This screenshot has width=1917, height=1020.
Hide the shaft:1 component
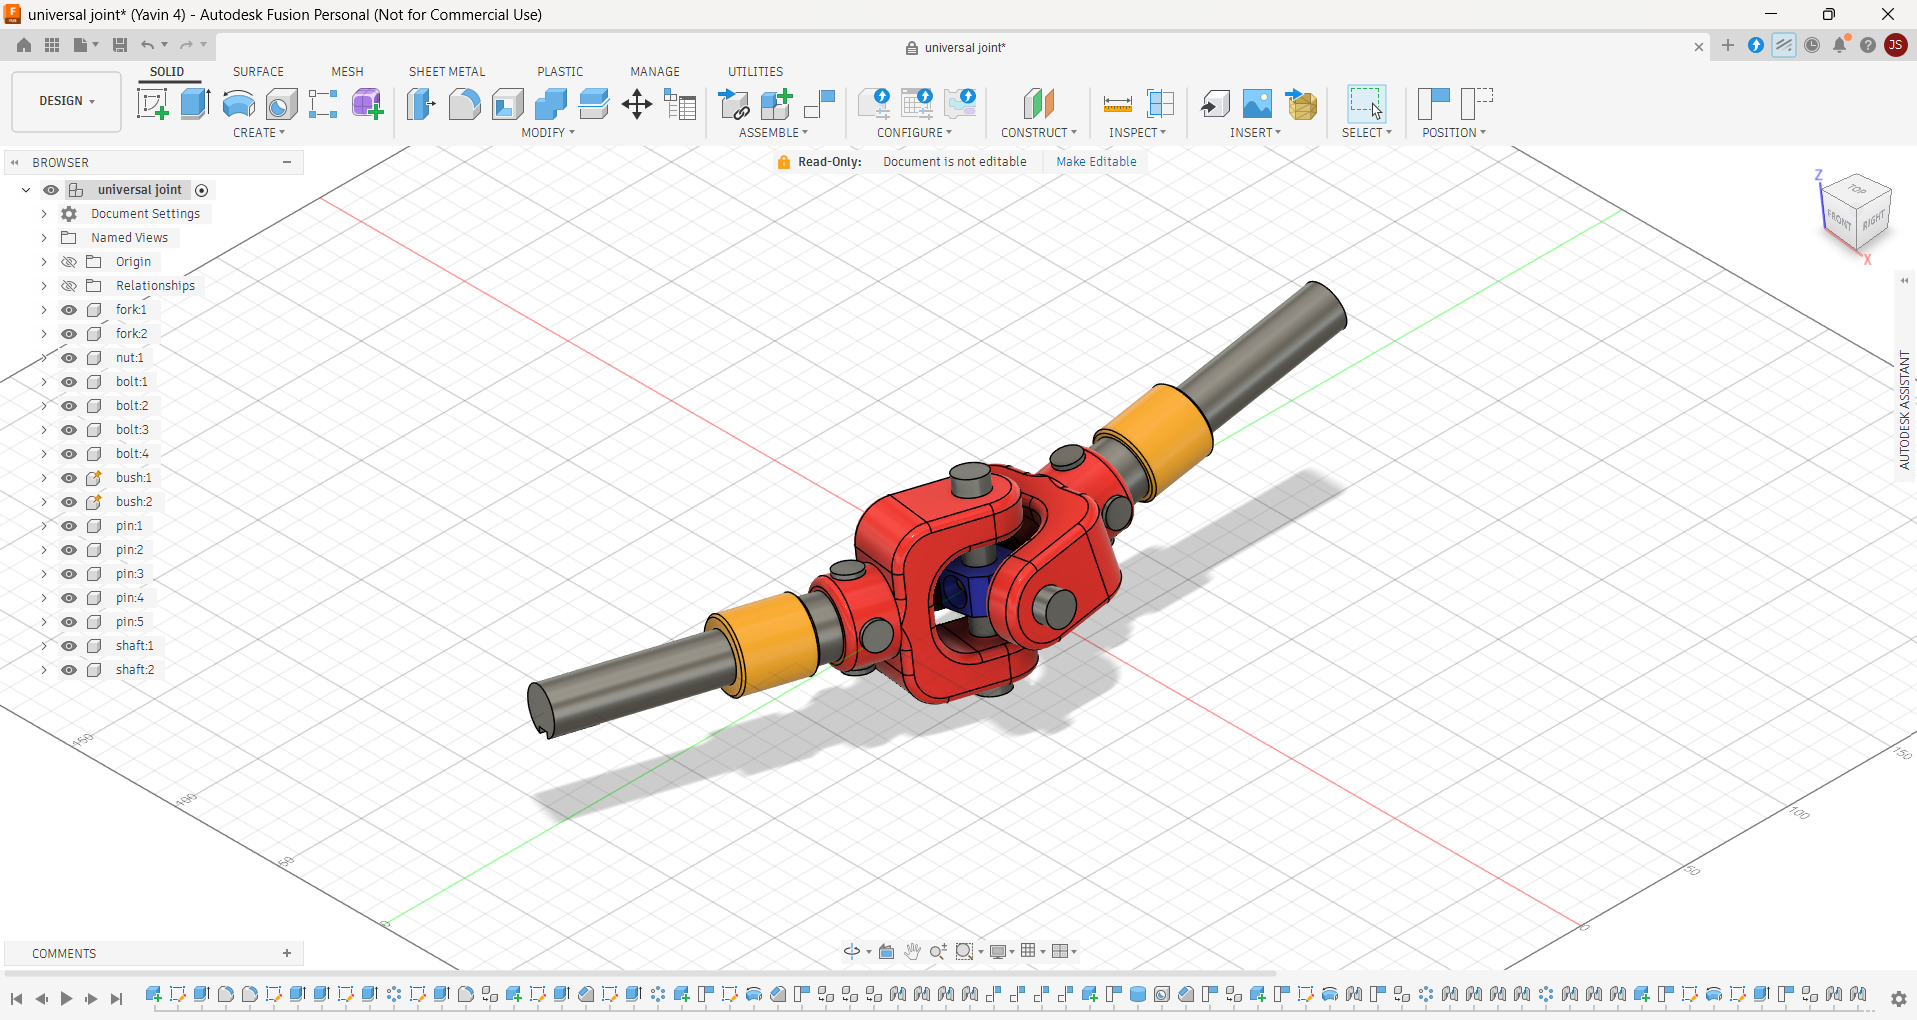click(69, 646)
